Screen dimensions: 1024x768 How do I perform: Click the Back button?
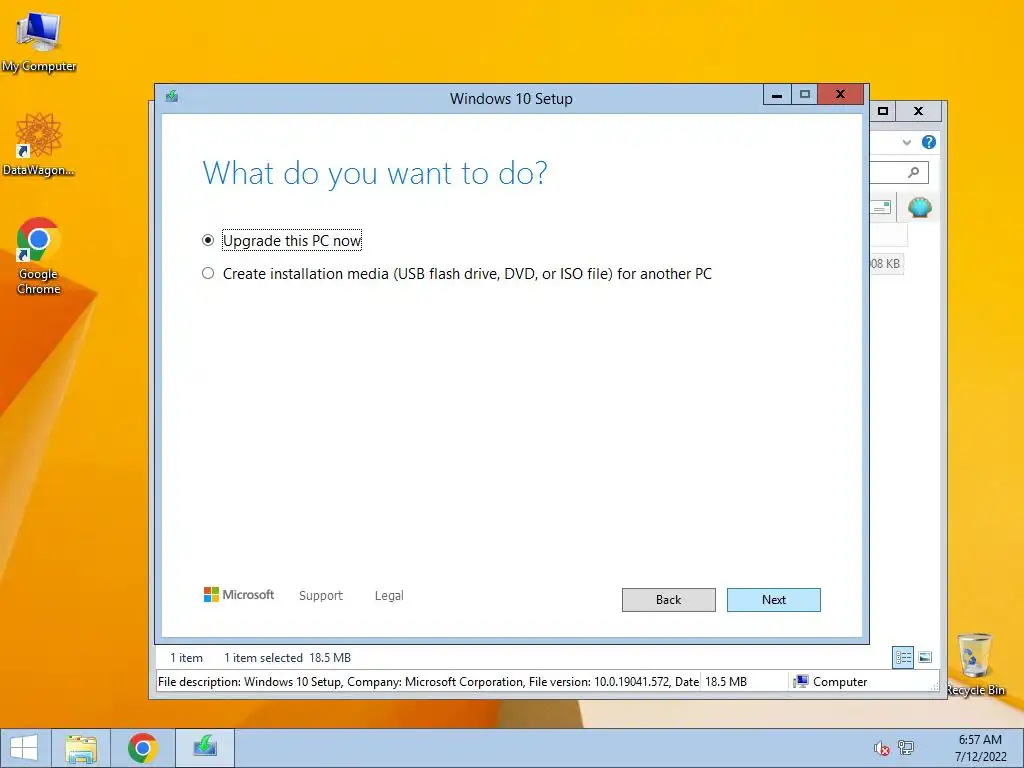point(668,600)
